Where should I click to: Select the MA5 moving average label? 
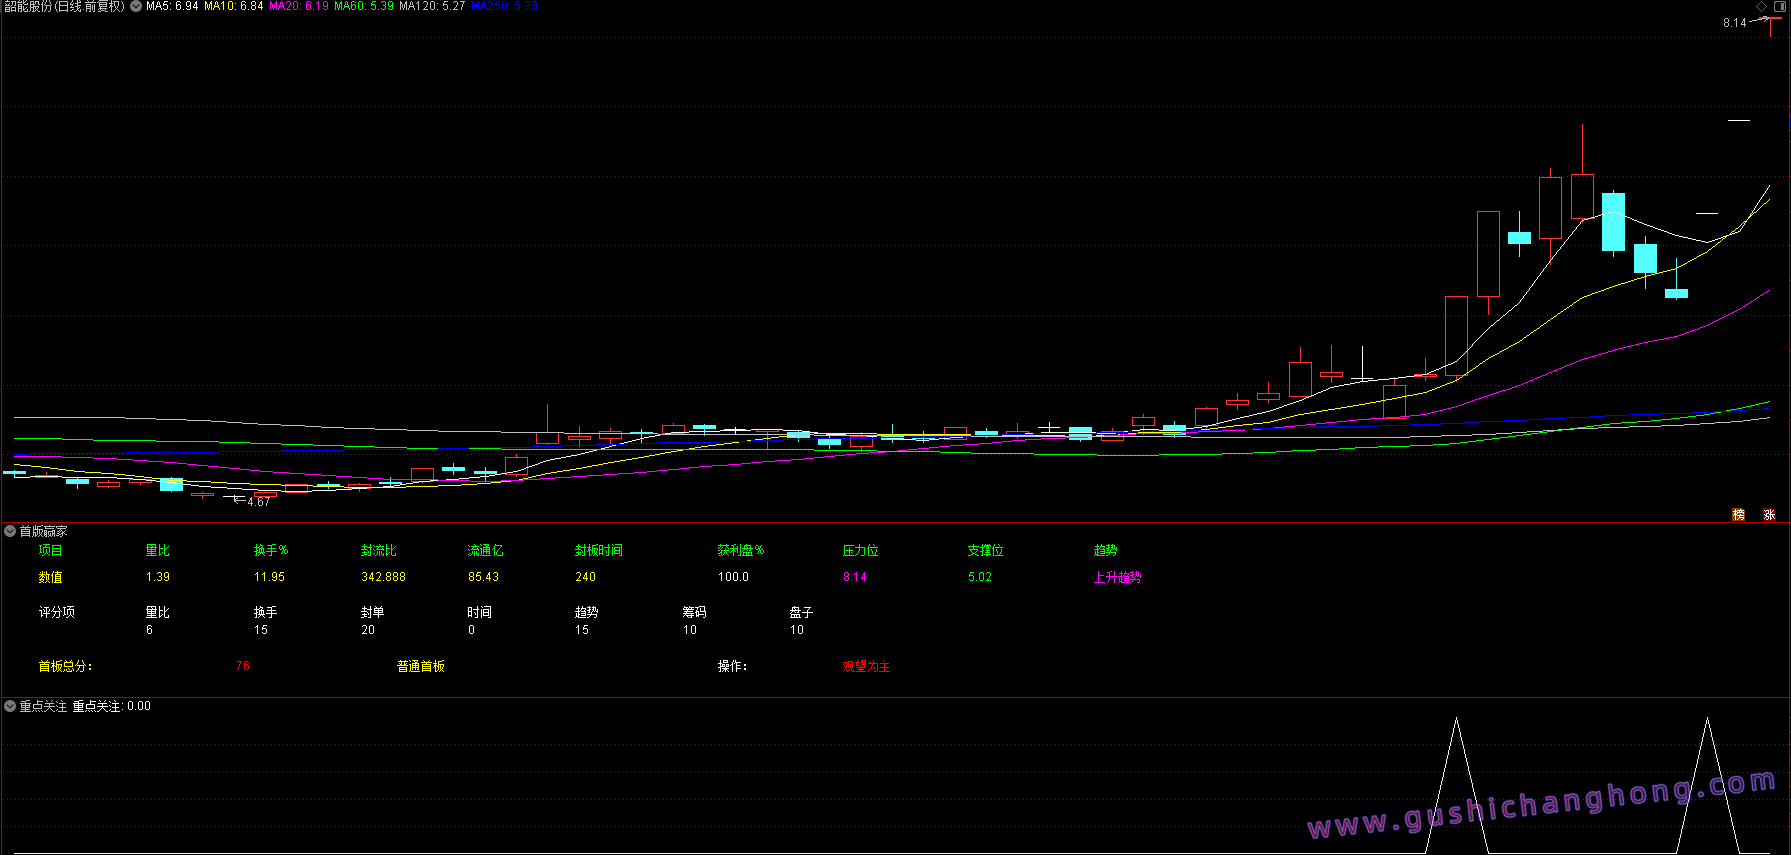pyautogui.click(x=172, y=6)
